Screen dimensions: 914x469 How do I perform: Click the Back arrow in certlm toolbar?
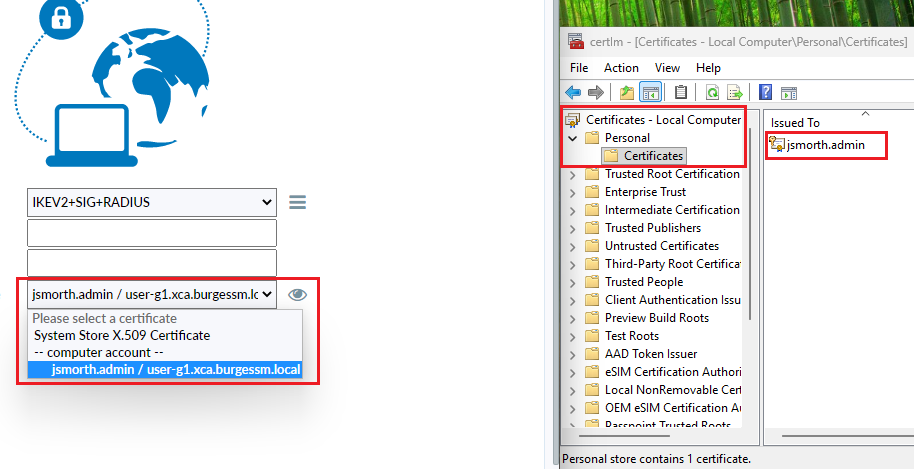coord(574,92)
